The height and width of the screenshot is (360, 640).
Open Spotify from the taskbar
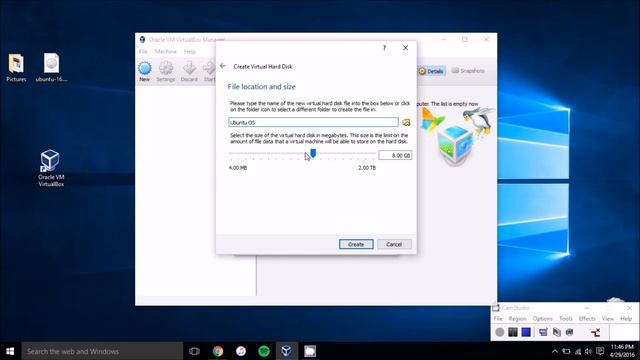[x=264, y=351]
